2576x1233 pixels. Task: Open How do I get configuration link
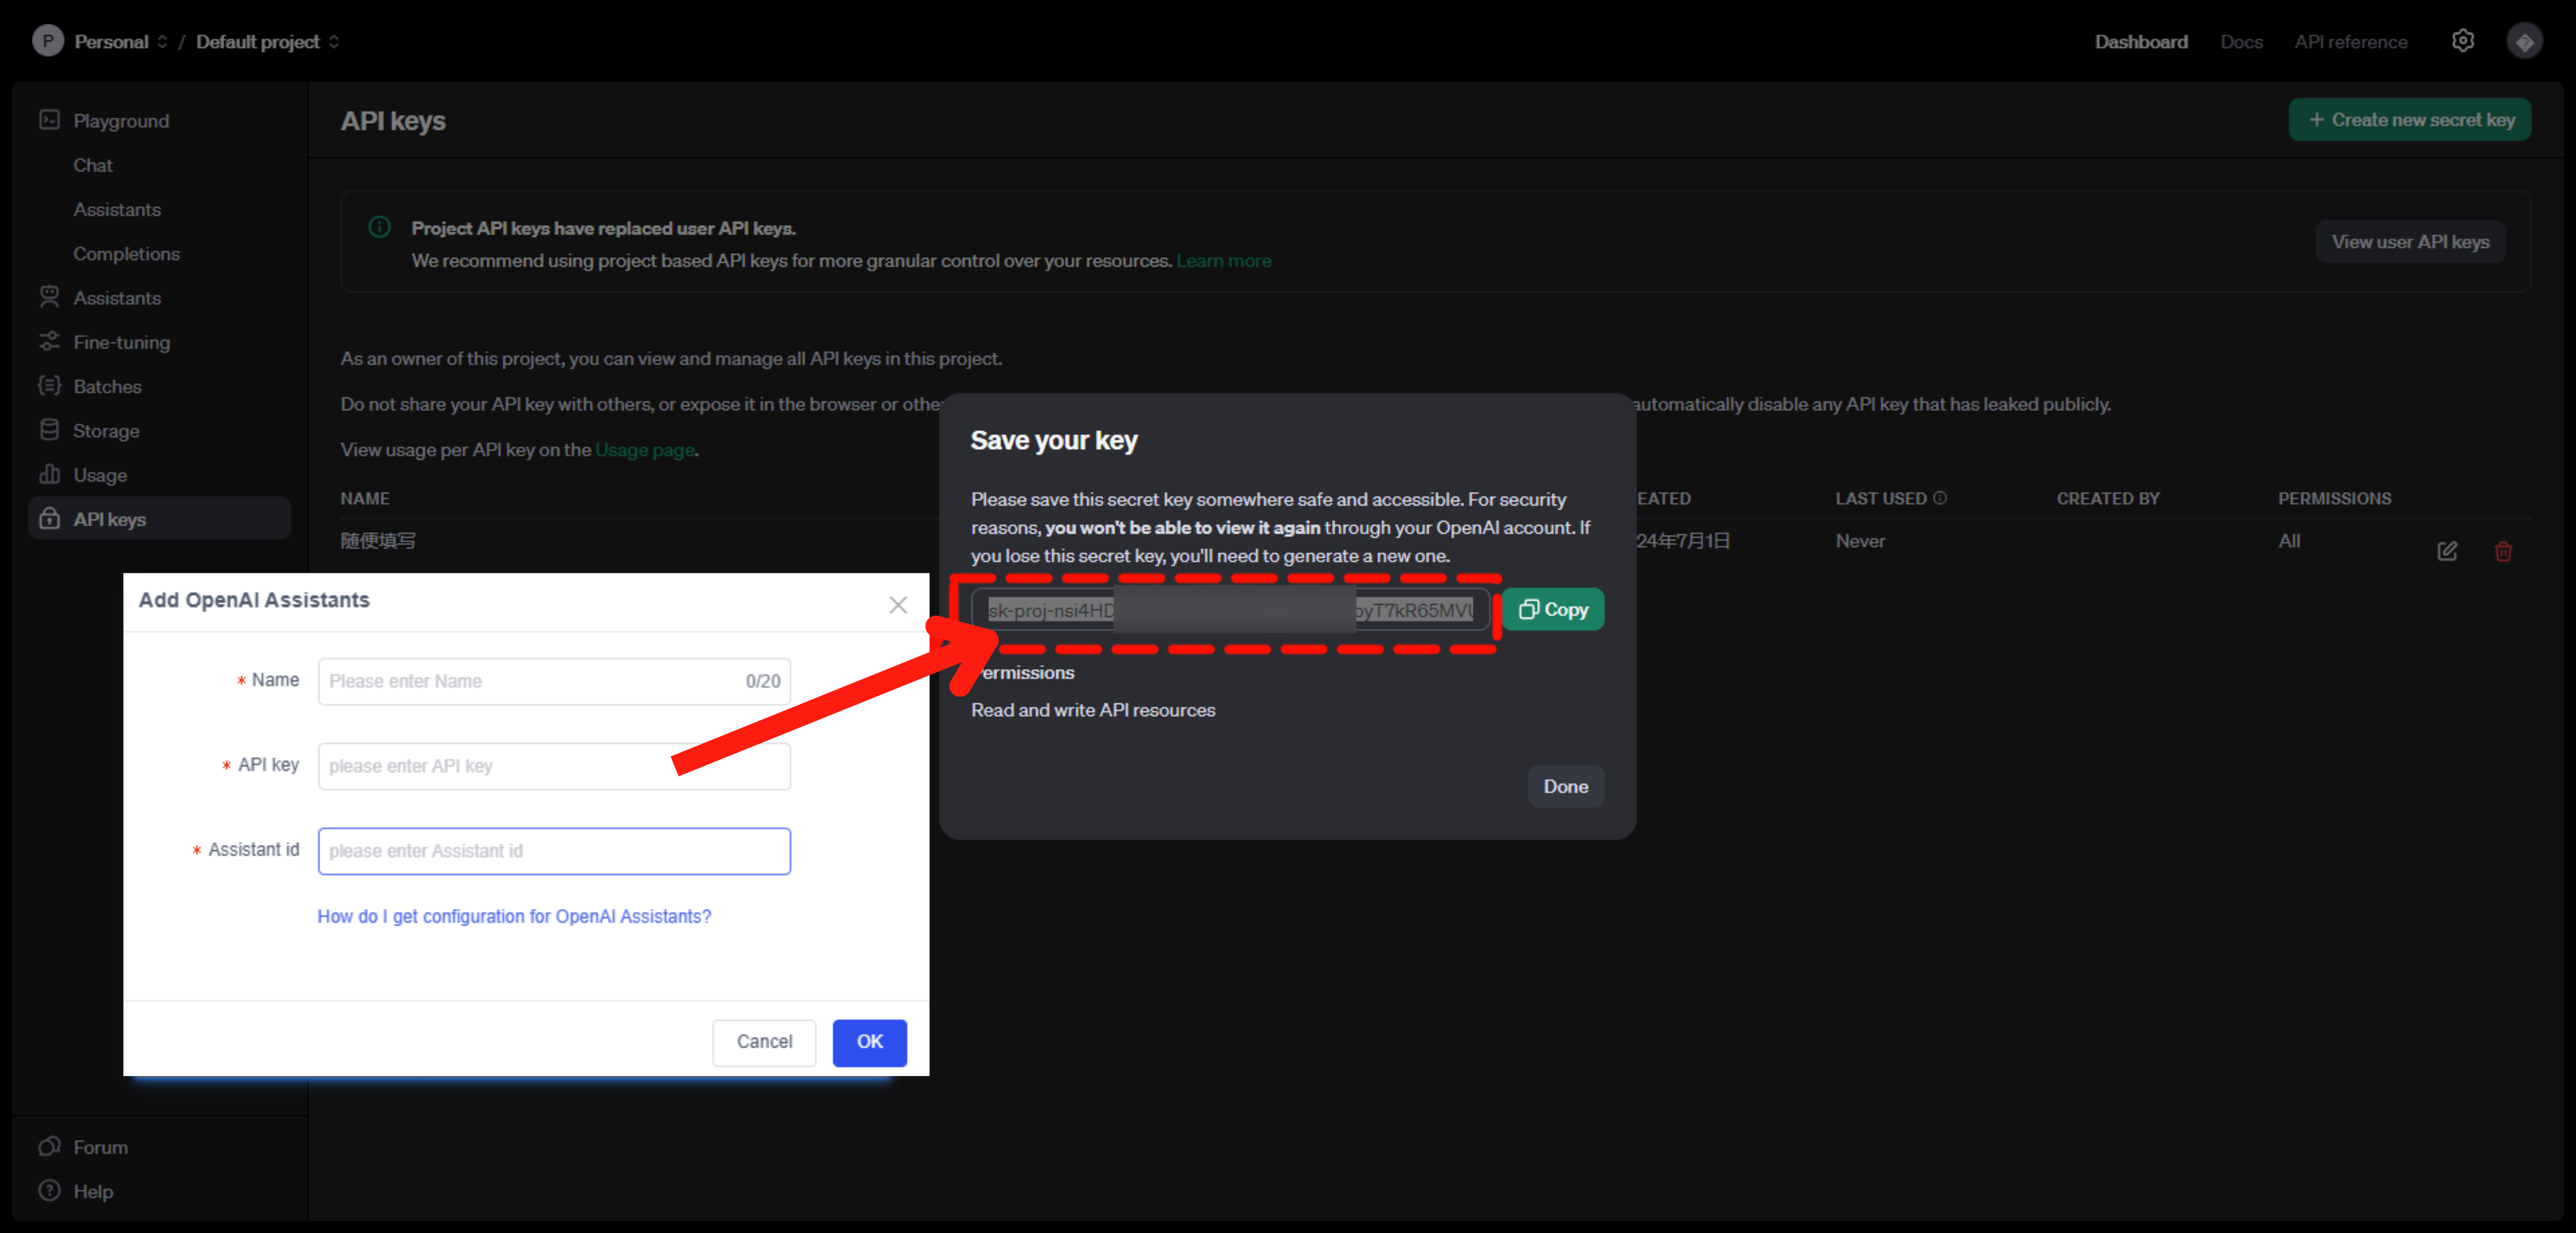(x=514, y=916)
